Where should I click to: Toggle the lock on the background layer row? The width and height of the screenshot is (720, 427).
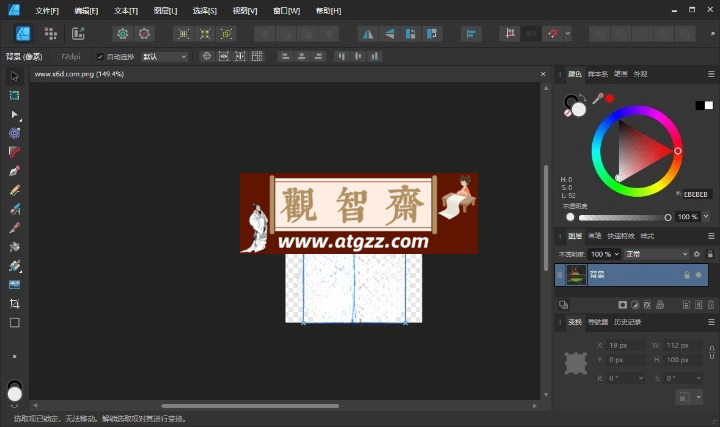click(687, 275)
